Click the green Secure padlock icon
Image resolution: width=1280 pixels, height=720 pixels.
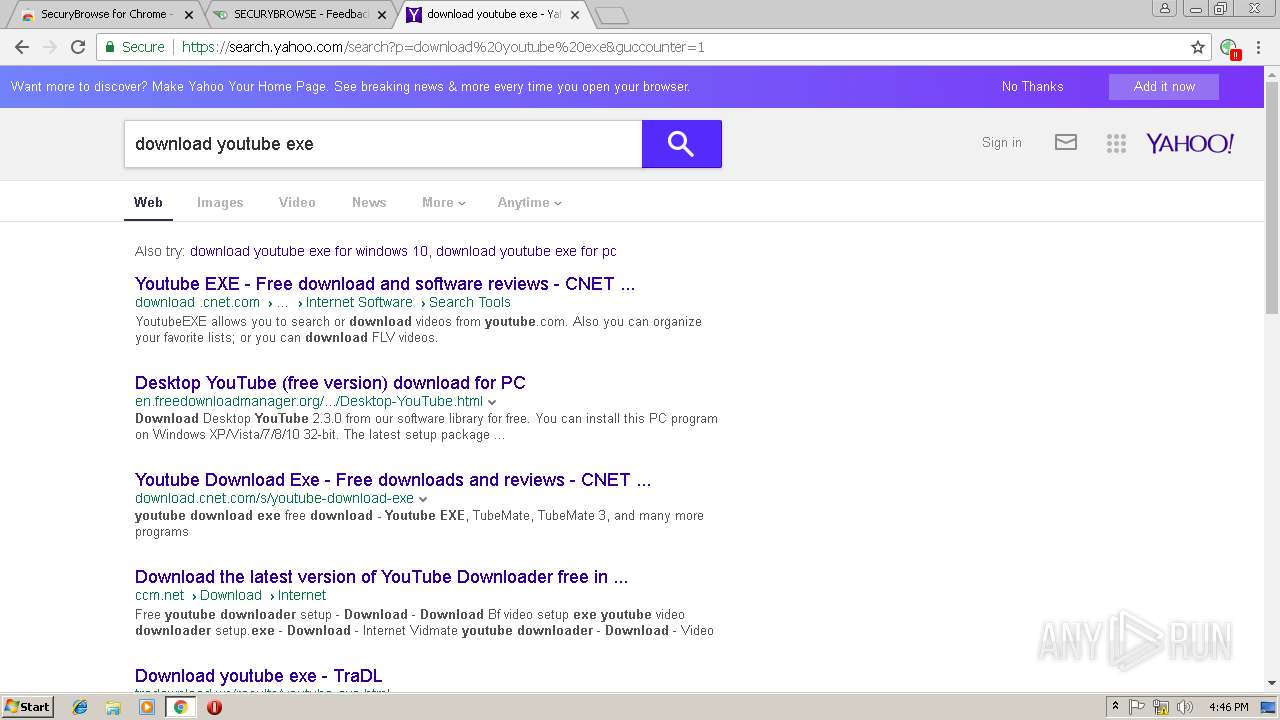109,47
